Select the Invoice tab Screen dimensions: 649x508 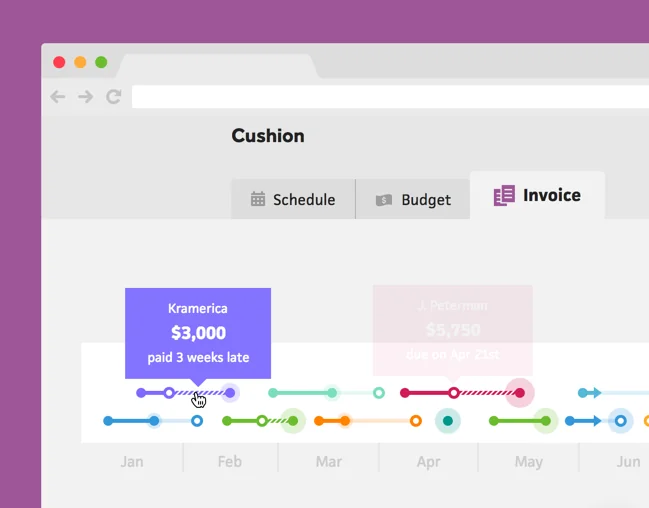[537, 195]
